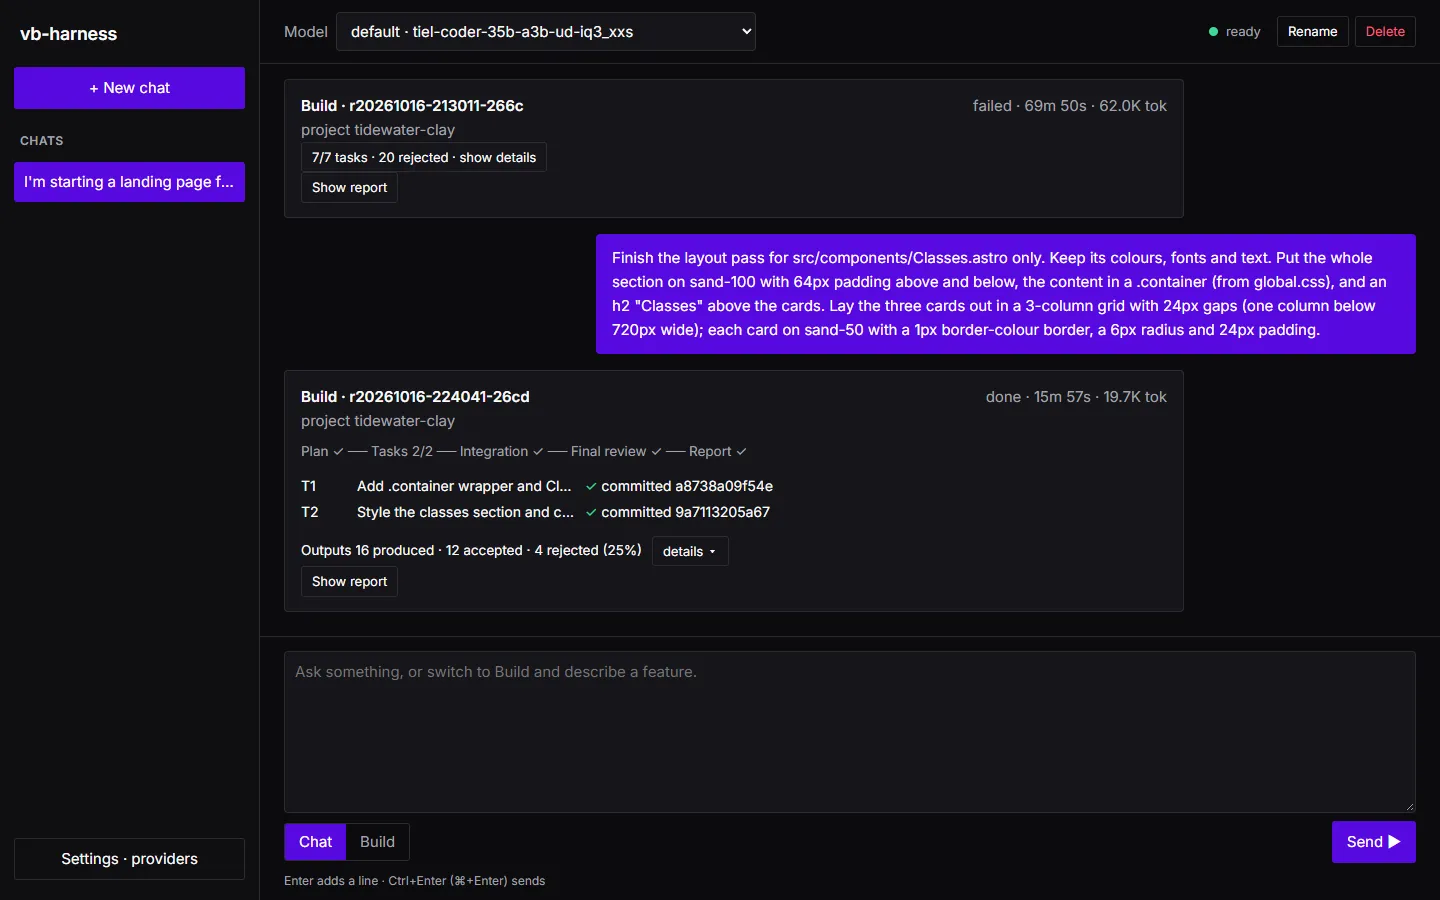Click the vb-harness app title
The height and width of the screenshot is (900, 1440).
tap(68, 34)
